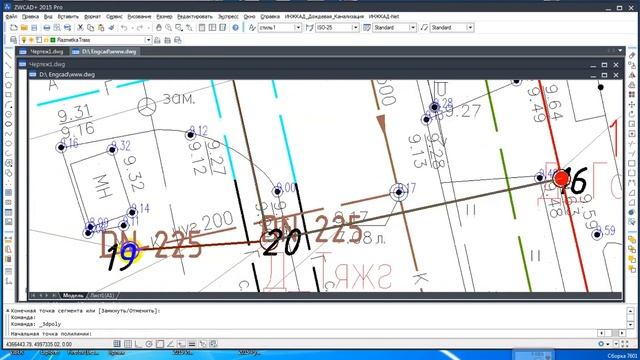Open the Формат menu

pyautogui.click(x=92, y=16)
